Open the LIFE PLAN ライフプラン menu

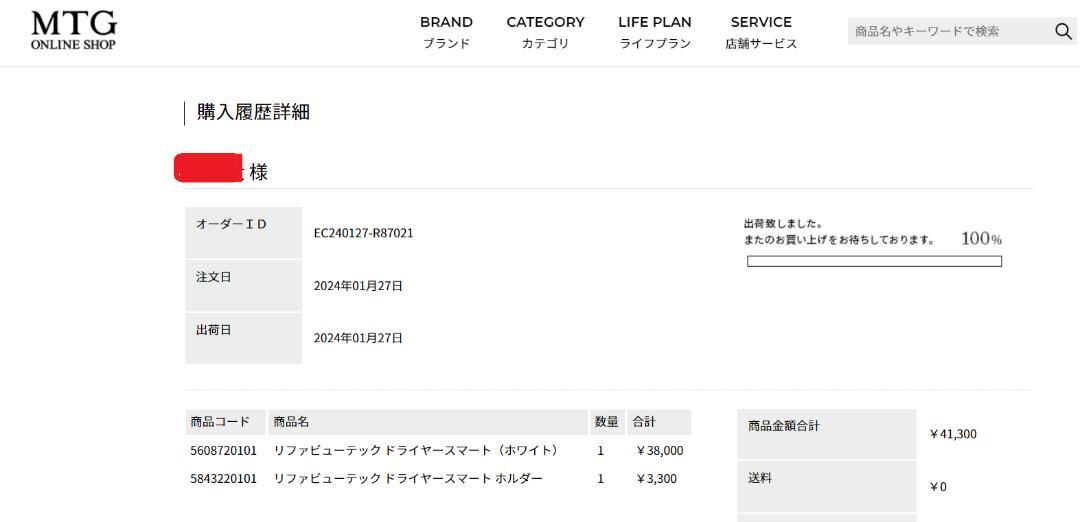coord(655,32)
